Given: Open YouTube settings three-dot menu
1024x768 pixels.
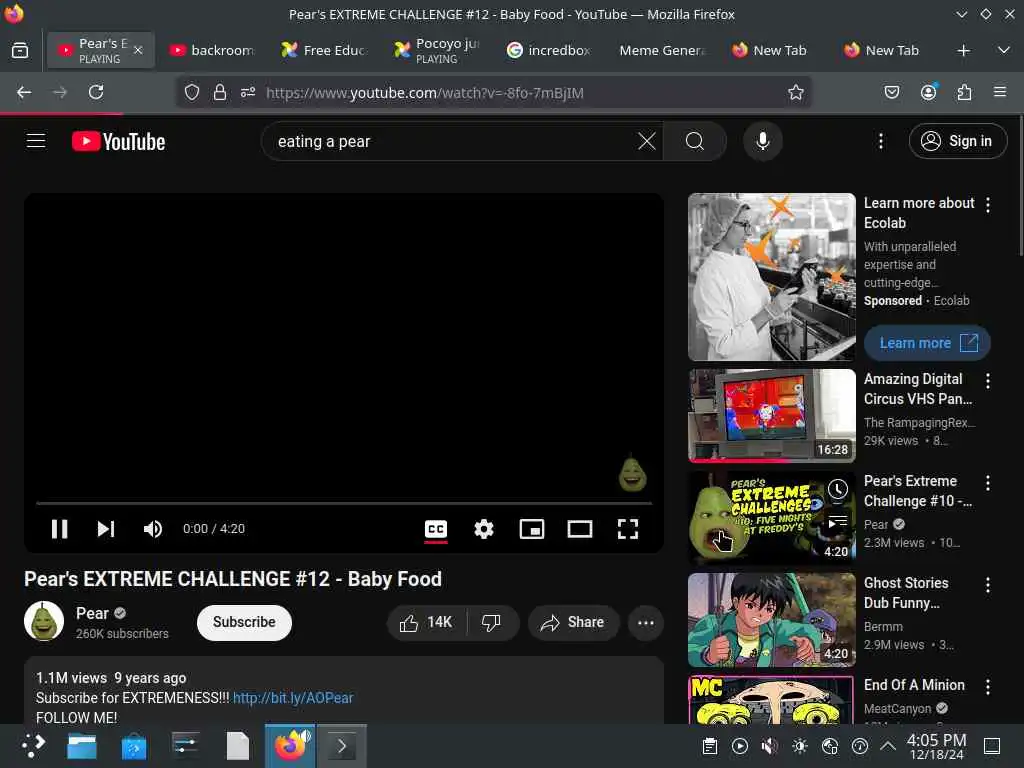Looking at the screenshot, I should (x=880, y=141).
